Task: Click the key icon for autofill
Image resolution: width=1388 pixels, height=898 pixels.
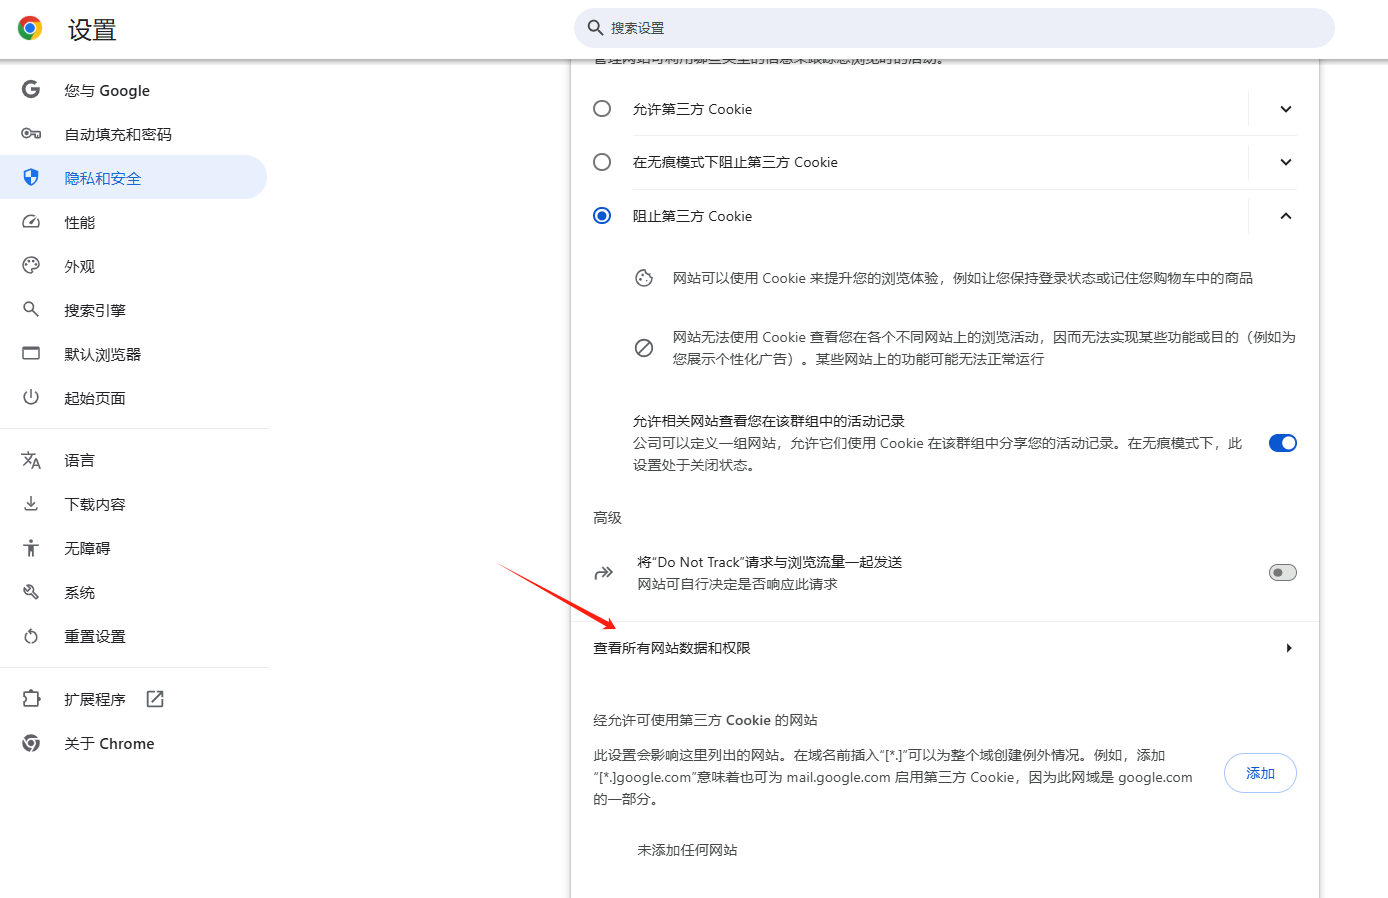Action: [x=31, y=133]
